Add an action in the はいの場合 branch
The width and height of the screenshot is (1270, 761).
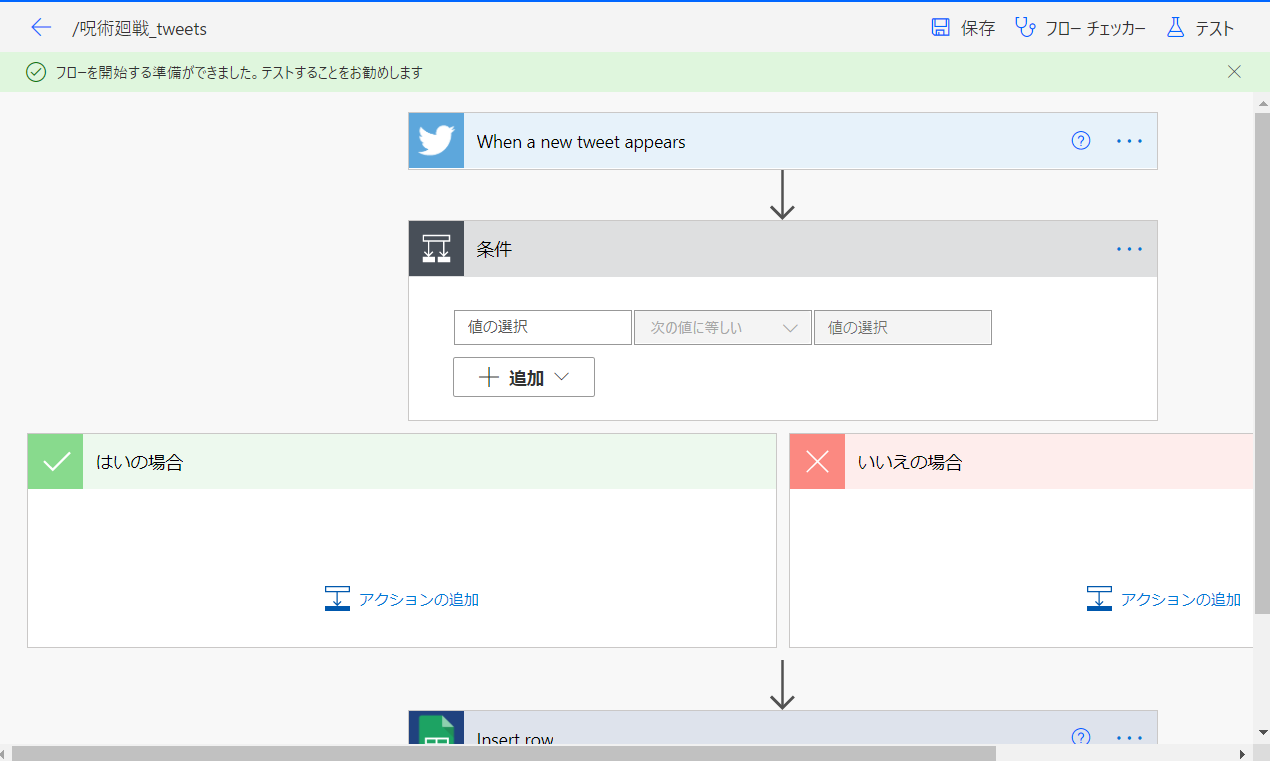pos(402,599)
